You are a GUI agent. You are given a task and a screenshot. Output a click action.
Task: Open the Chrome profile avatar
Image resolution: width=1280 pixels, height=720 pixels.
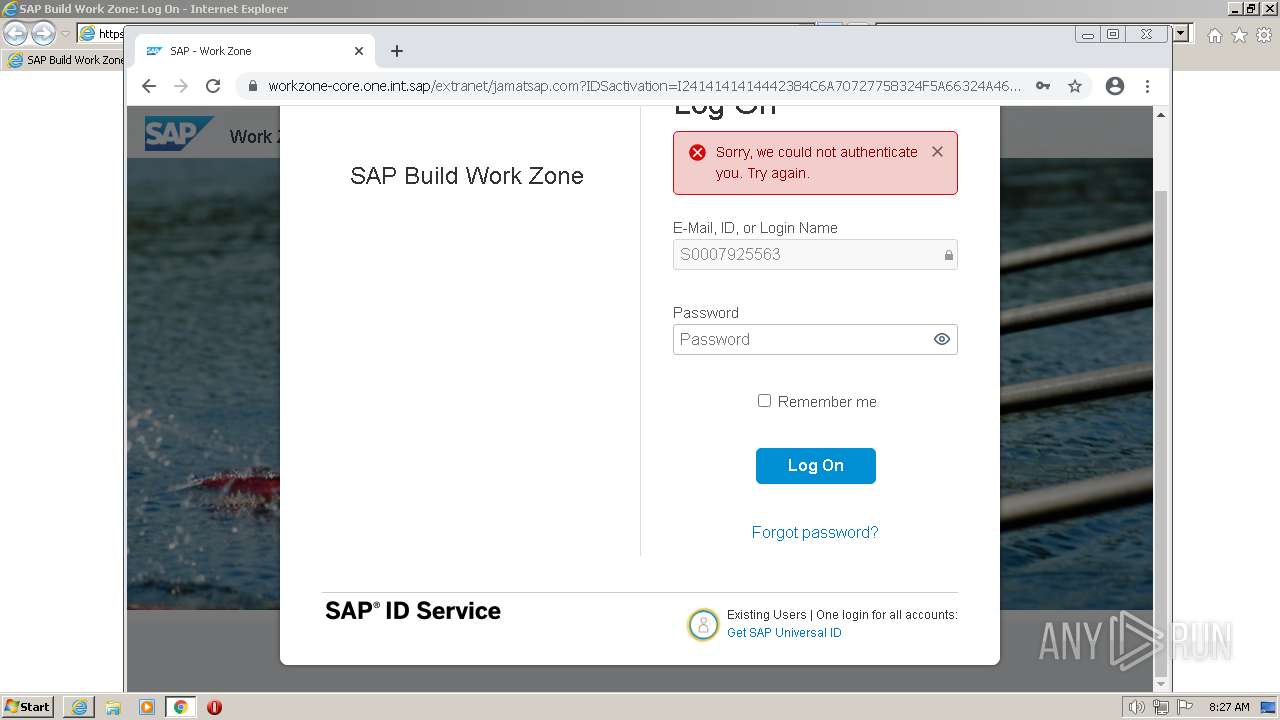pyautogui.click(x=1115, y=86)
